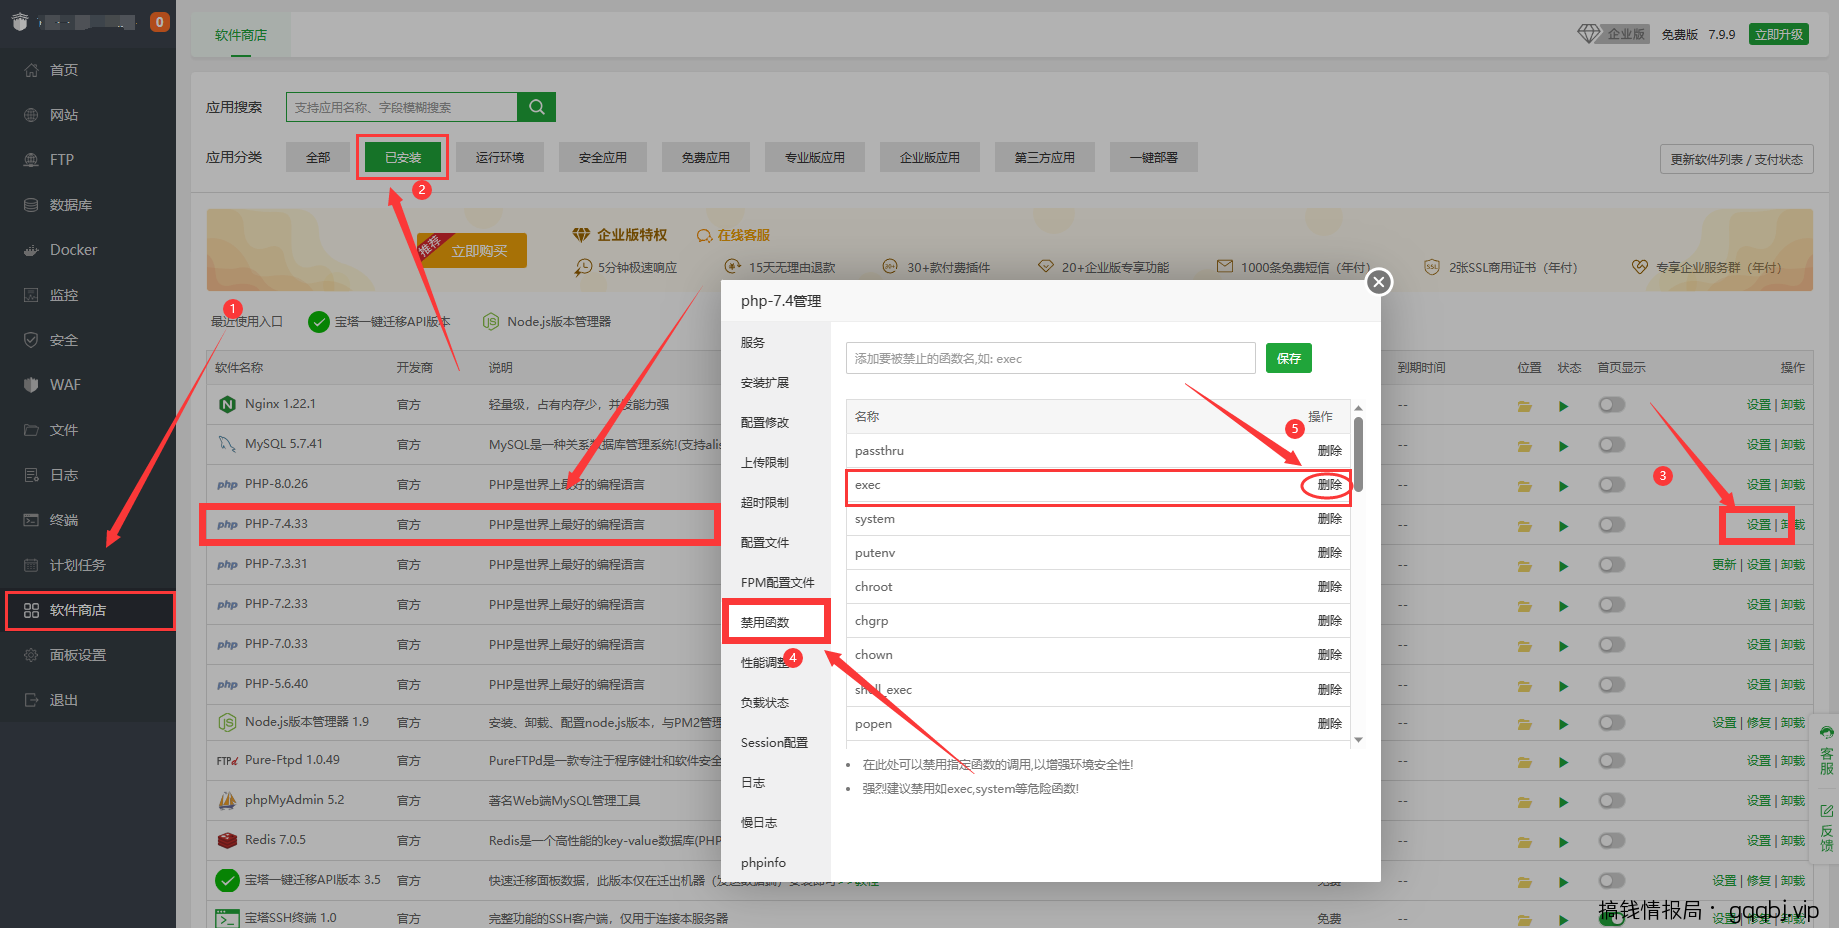1839x928 pixels.
Task: Switch to the 运行环境 category tab
Action: [x=499, y=157]
